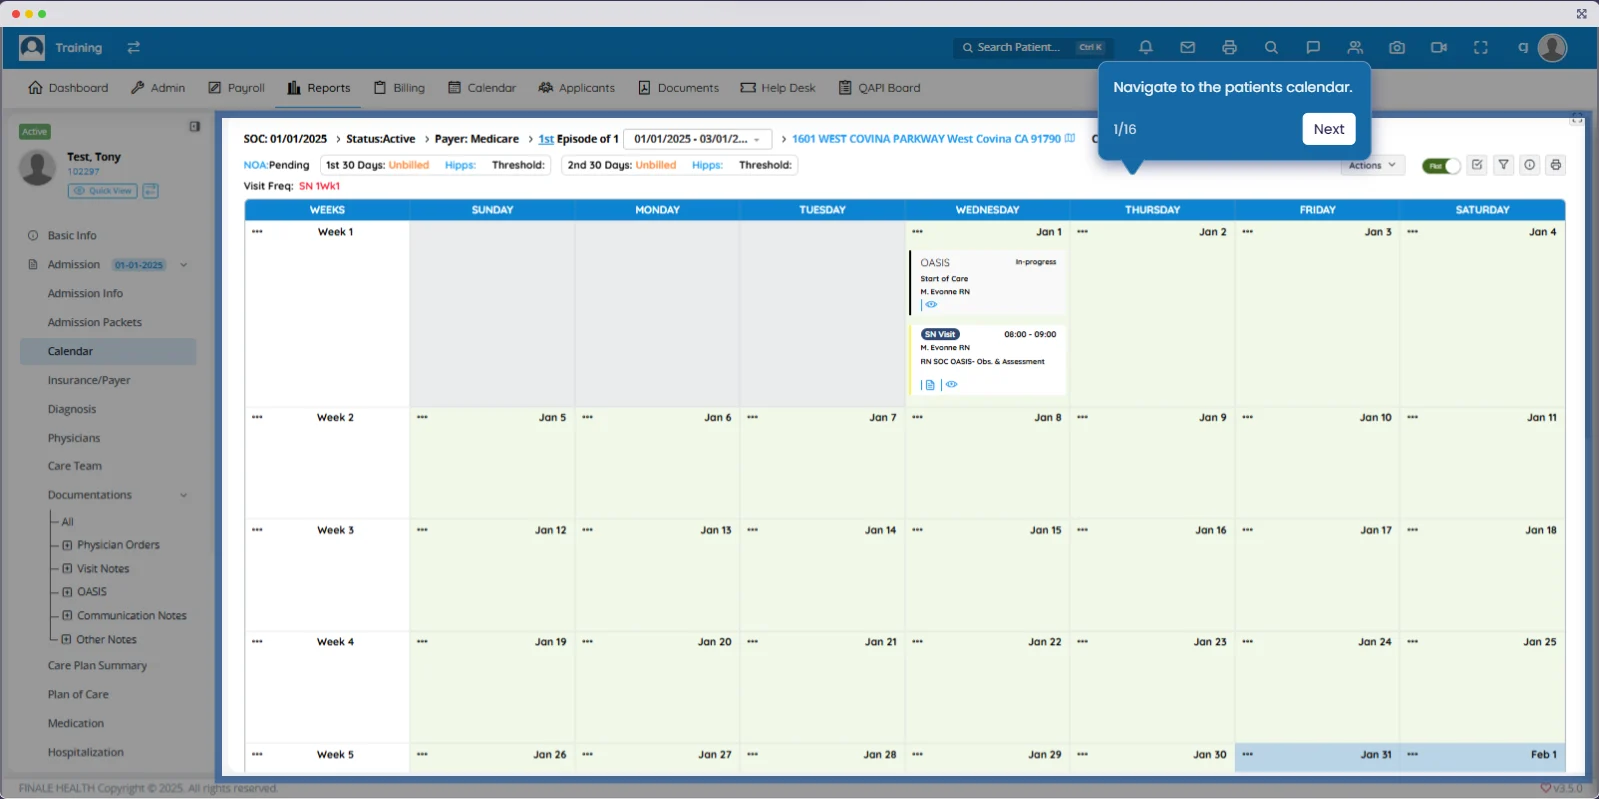The image size is (1599, 799).
Task: Open the episode date range dropdown
Action: [x=697, y=139]
